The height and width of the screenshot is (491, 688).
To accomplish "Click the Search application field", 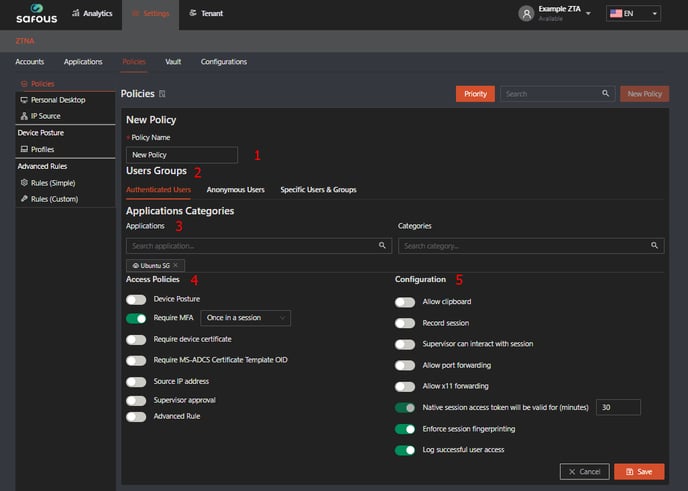I will click(x=259, y=246).
